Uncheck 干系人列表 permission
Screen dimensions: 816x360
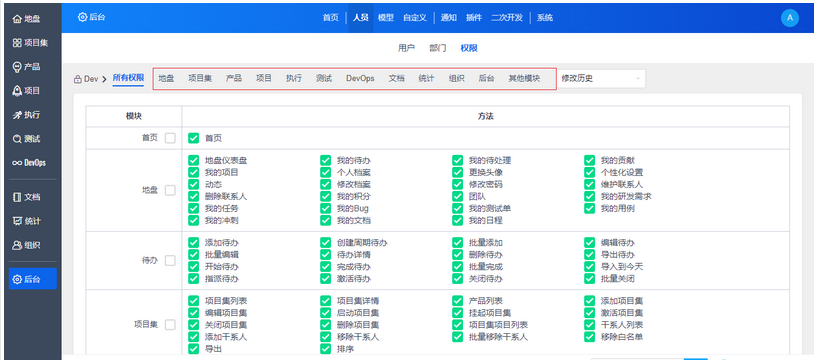point(590,325)
